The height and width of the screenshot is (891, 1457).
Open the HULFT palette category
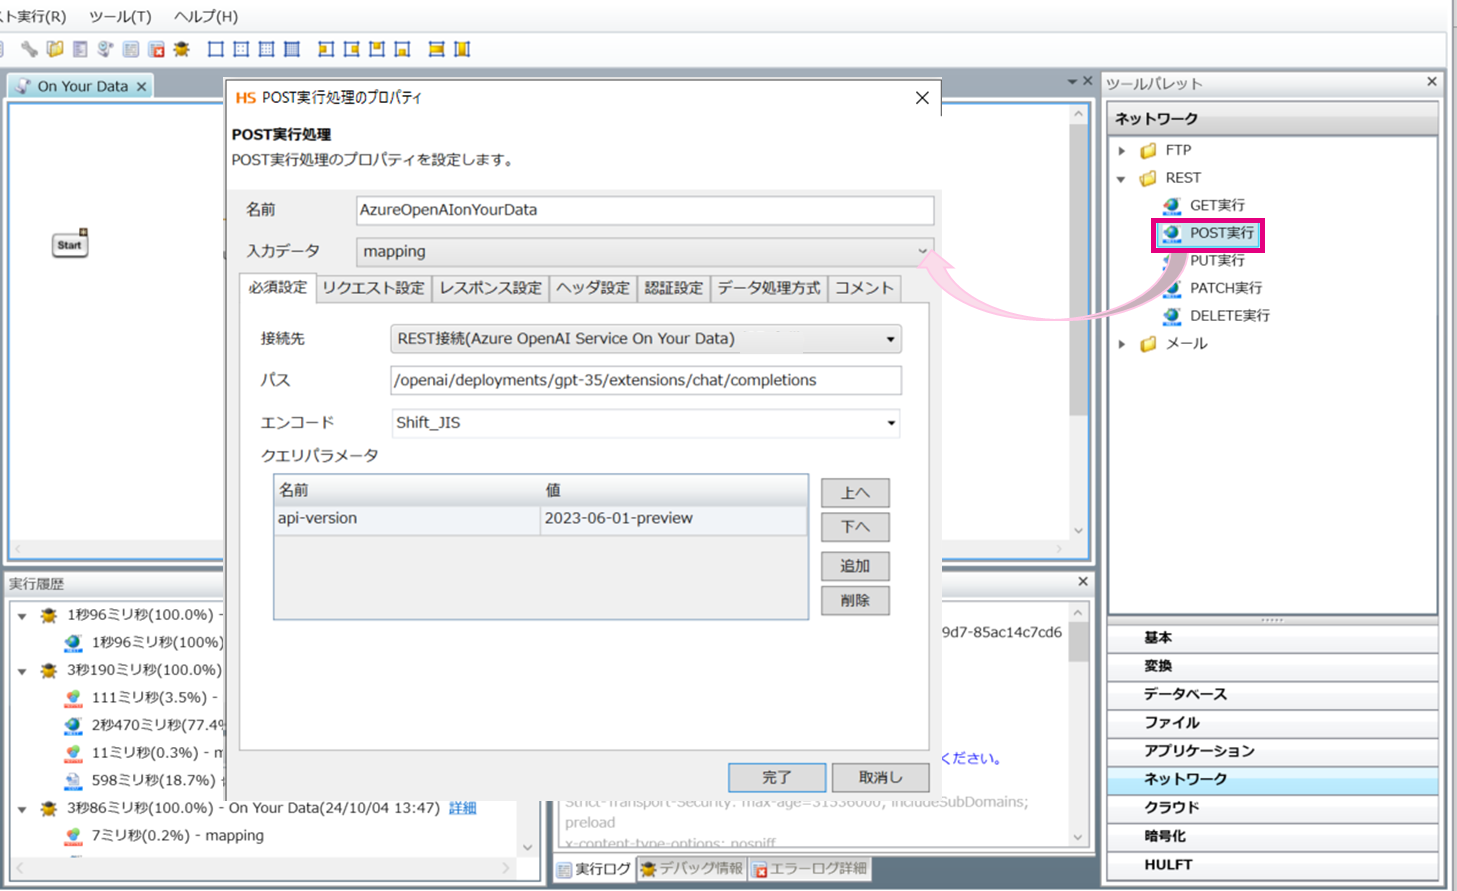[1272, 865]
